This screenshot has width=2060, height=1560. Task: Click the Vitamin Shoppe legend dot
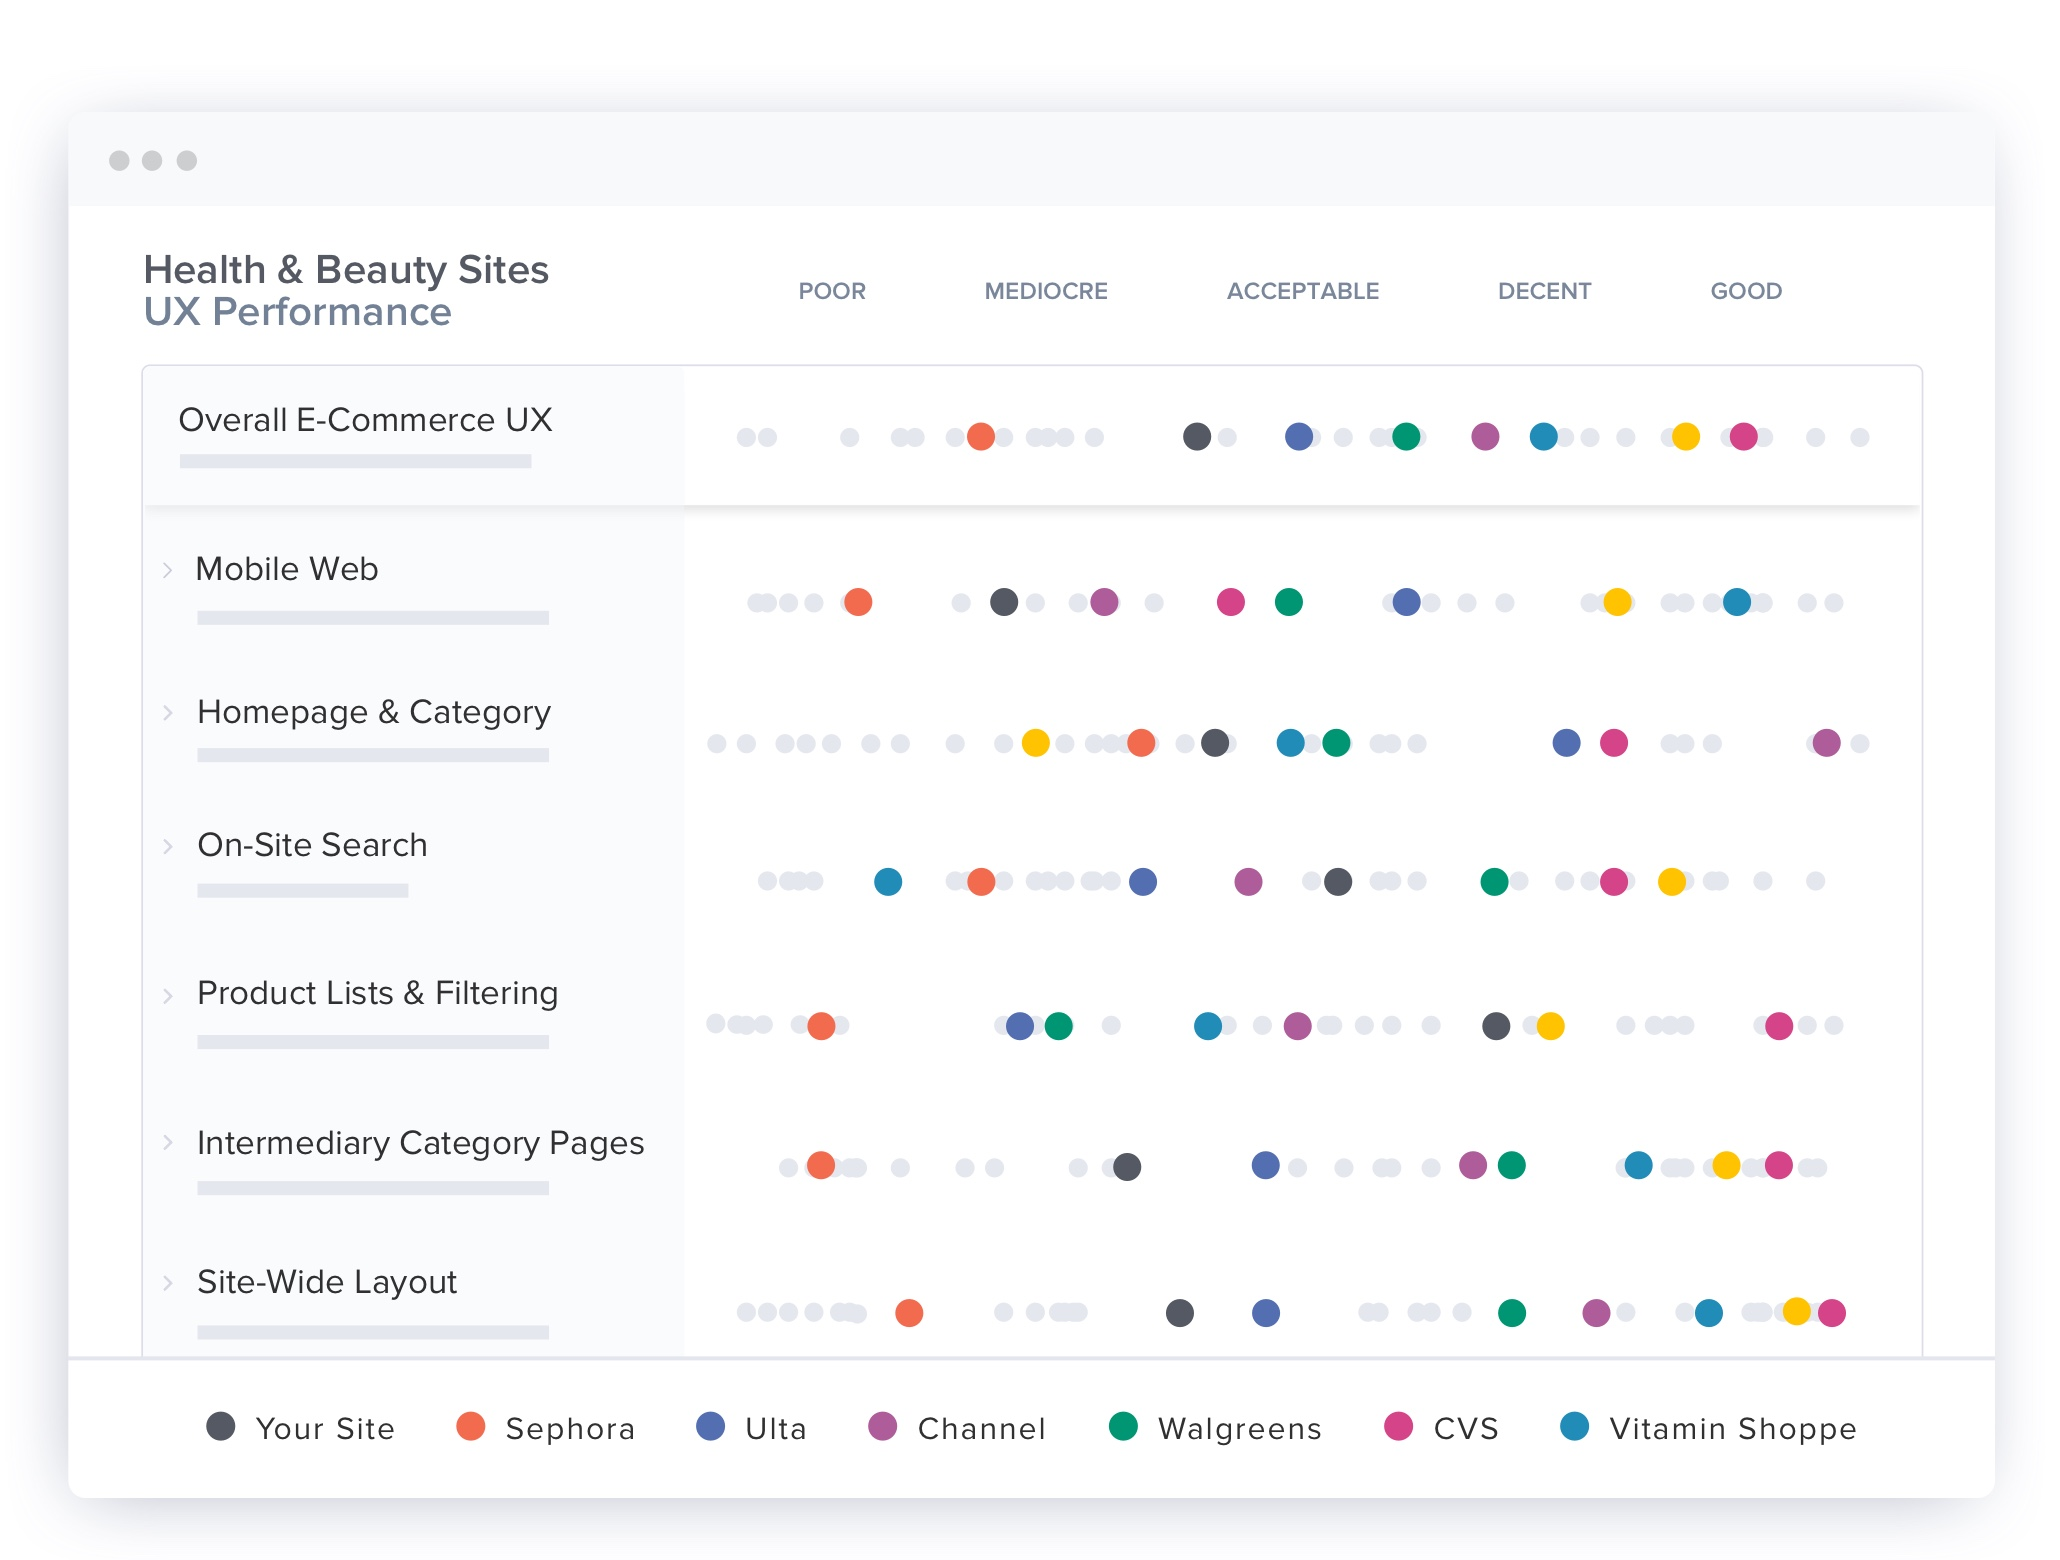[x=1574, y=1427]
